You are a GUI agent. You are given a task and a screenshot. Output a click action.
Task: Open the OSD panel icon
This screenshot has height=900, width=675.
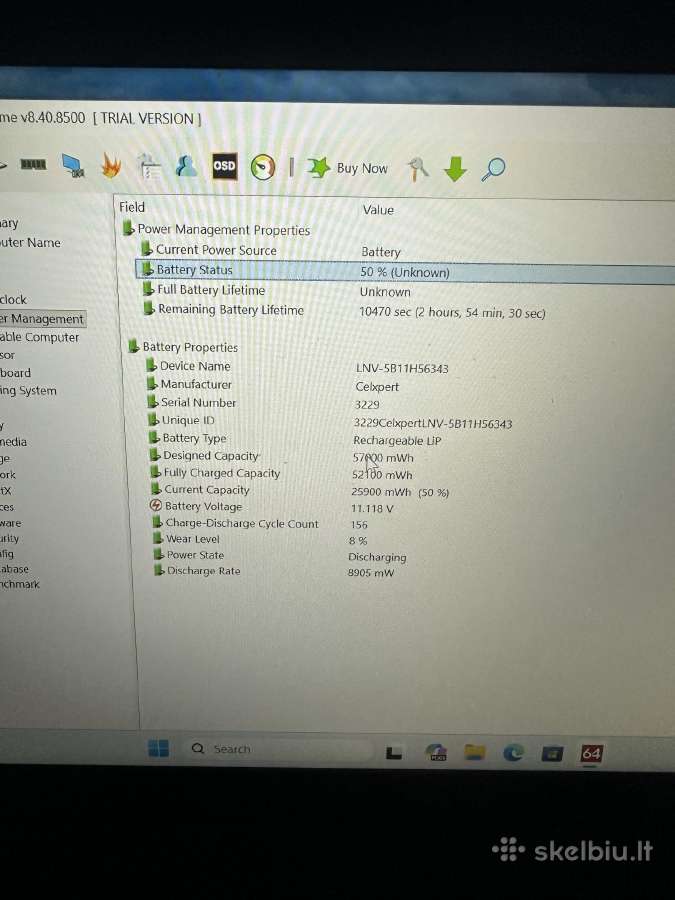click(x=224, y=166)
